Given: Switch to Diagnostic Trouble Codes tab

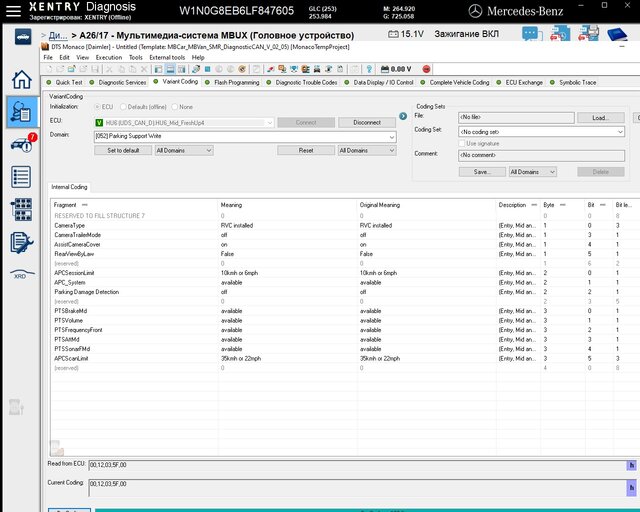Looking at the screenshot, I should point(302,82).
